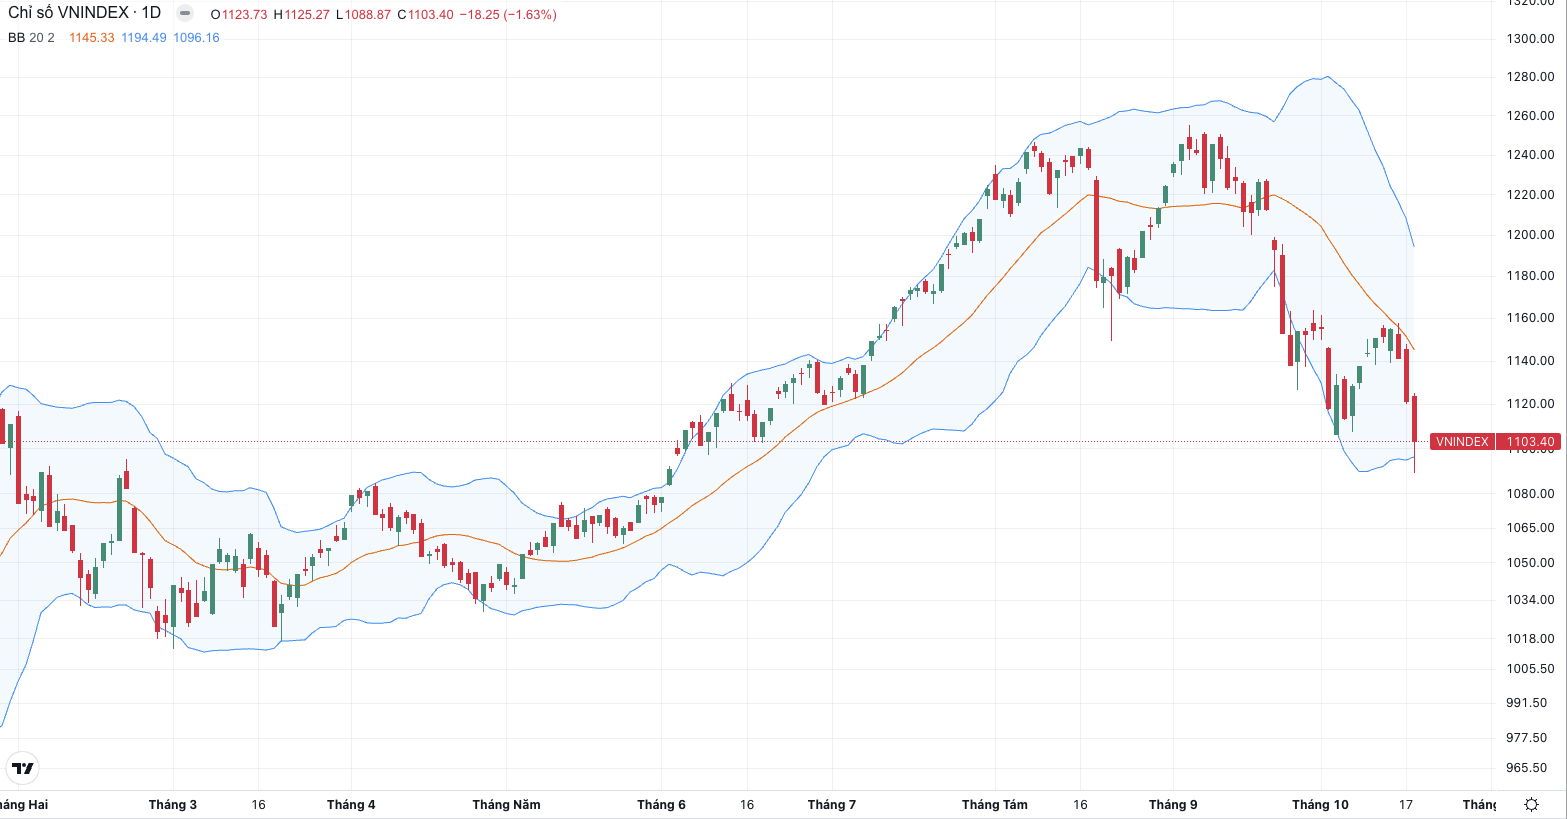Click the 1220.00 price axis label
Viewport: 1567px width, 819px height.
(x=1530, y=195)
